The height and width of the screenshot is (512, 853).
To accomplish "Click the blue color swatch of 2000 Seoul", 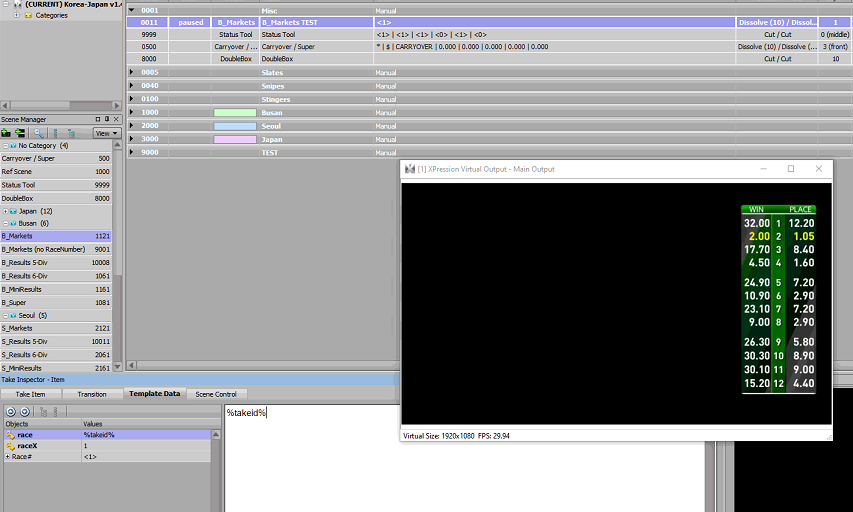I will point(235,126).
